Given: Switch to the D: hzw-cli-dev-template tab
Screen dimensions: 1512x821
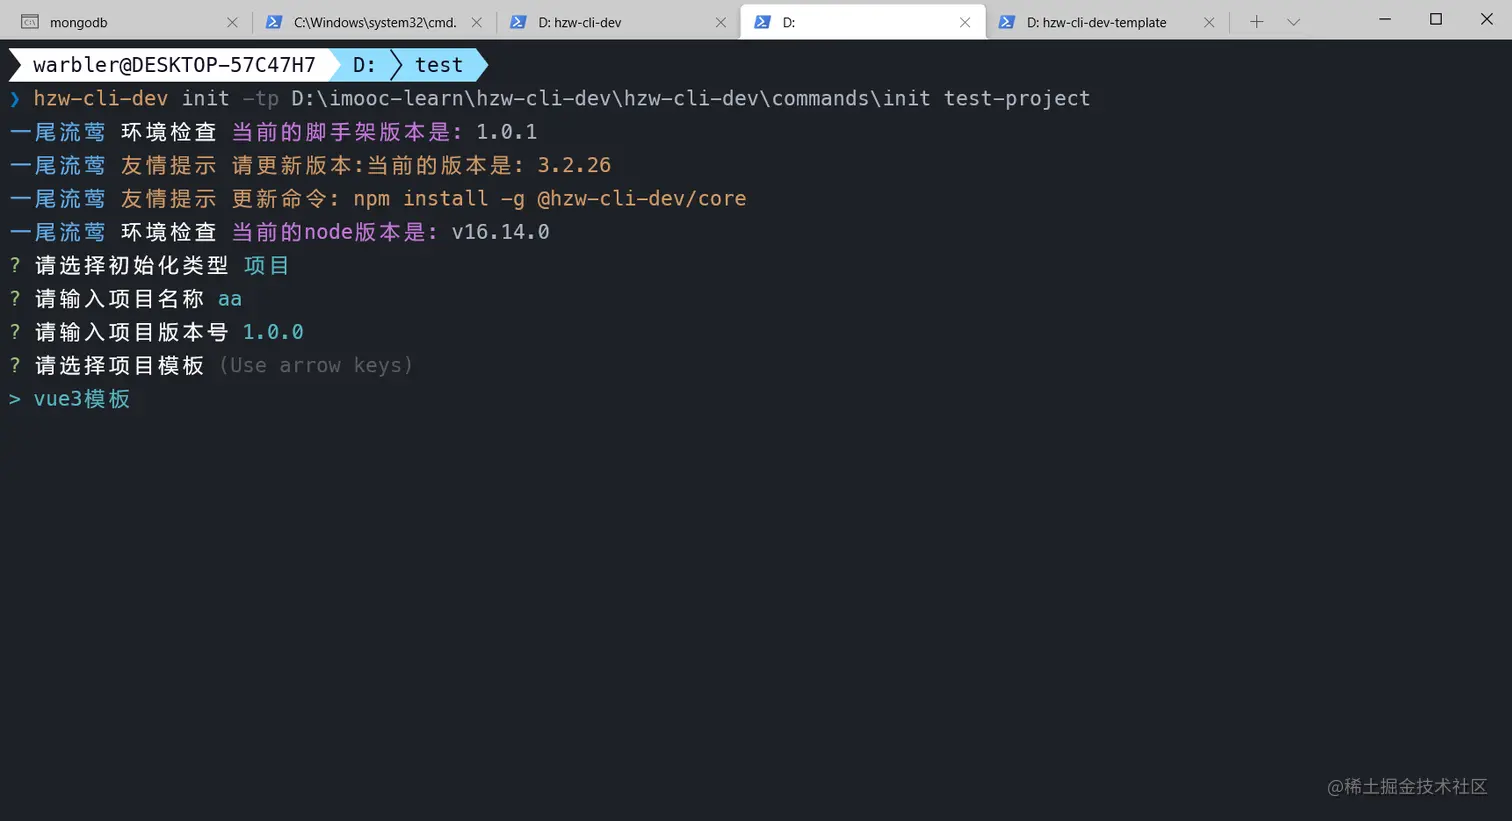Looking at the screenshot, I should pyautogui.click(x=1100, y=22).
